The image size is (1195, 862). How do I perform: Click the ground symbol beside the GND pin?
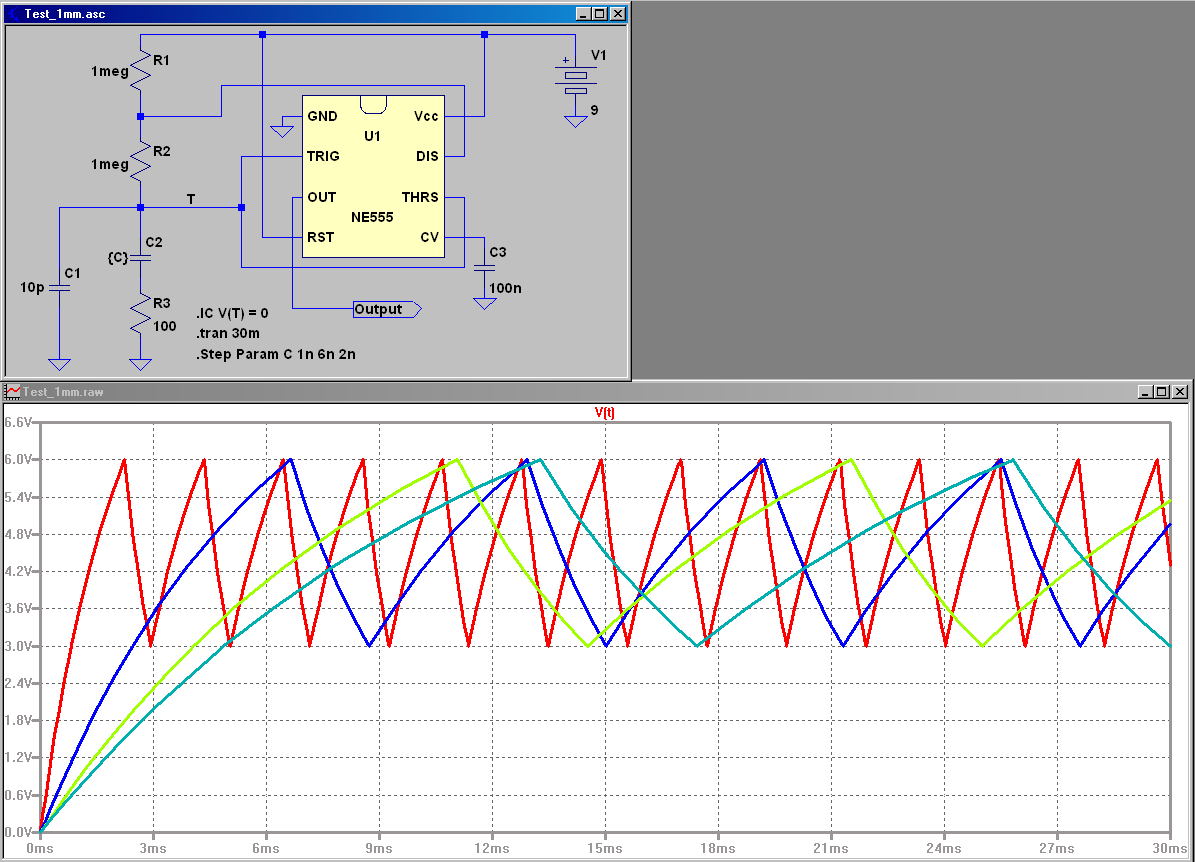[282, 131]
